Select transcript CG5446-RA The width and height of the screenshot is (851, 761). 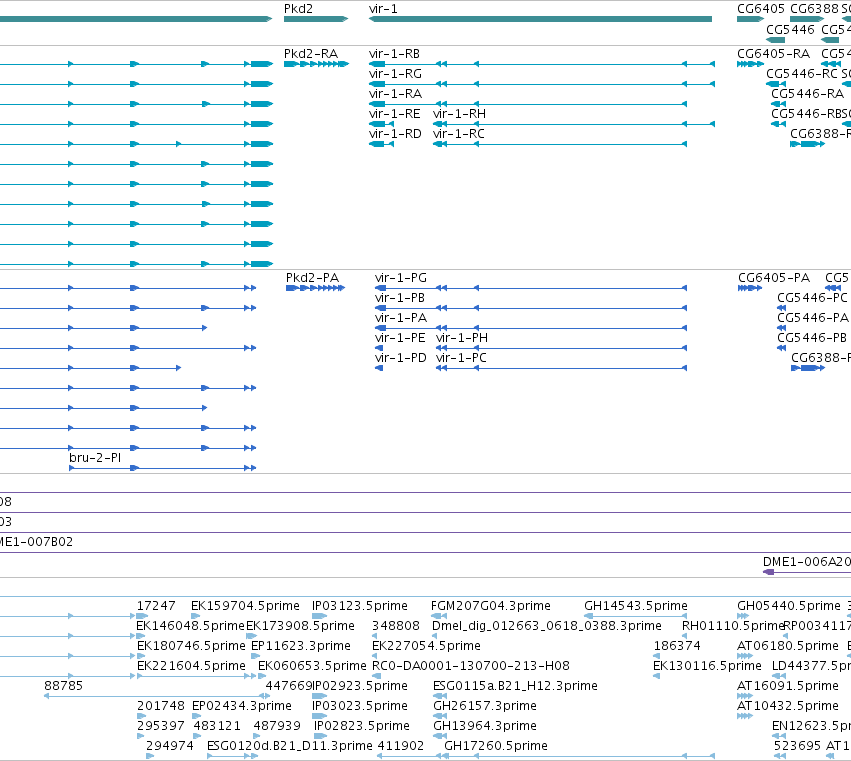click(808, 94)
